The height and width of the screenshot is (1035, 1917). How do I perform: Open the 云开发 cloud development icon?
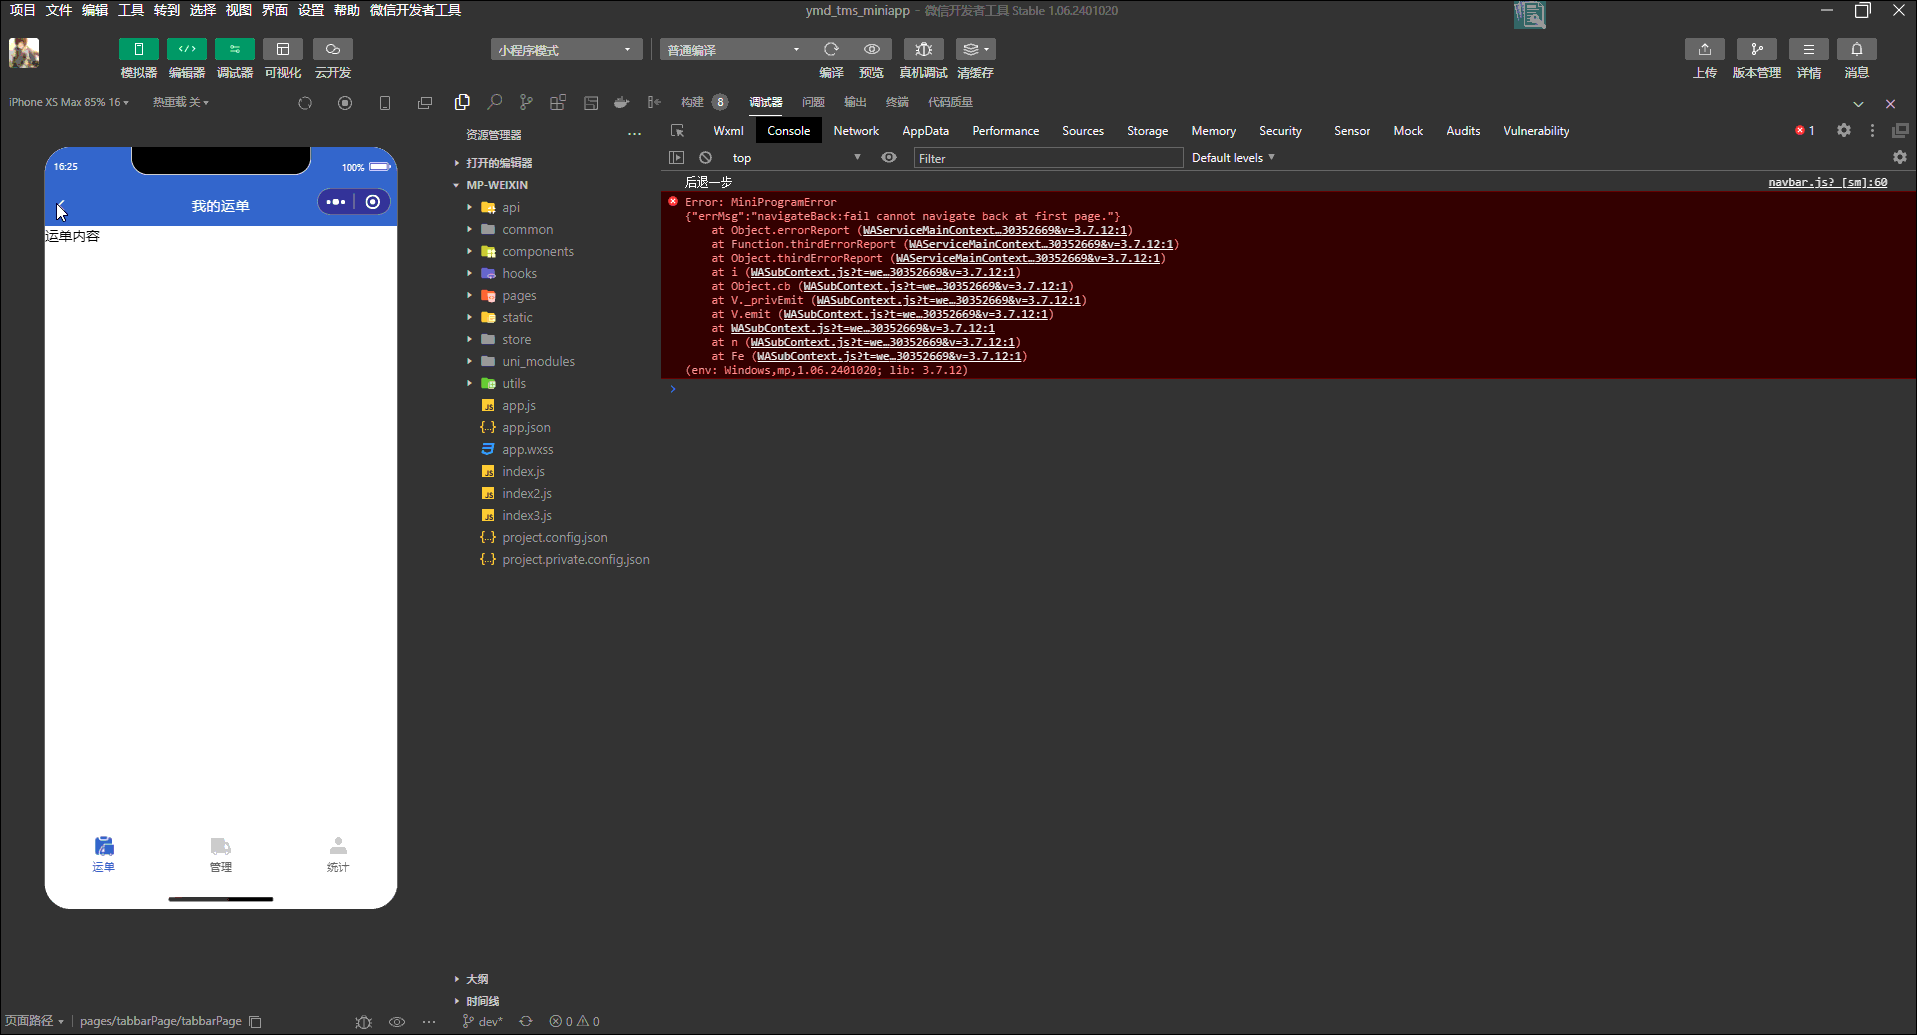[333, 49]
